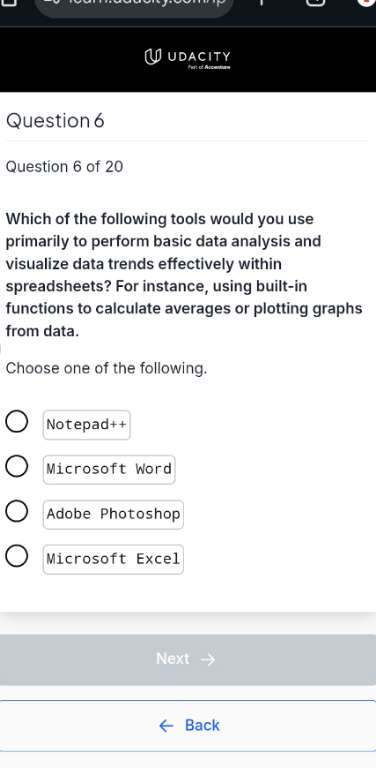Select the Adobe Photoshop radio button
This screenshot has width=376, height=768.
[x=17, y=511]
